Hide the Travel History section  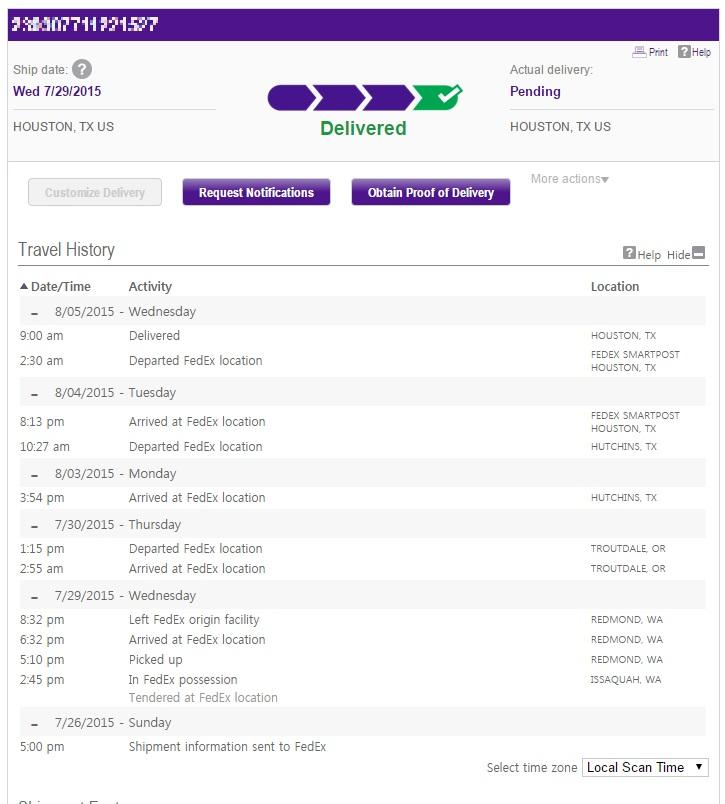(698, 254)
